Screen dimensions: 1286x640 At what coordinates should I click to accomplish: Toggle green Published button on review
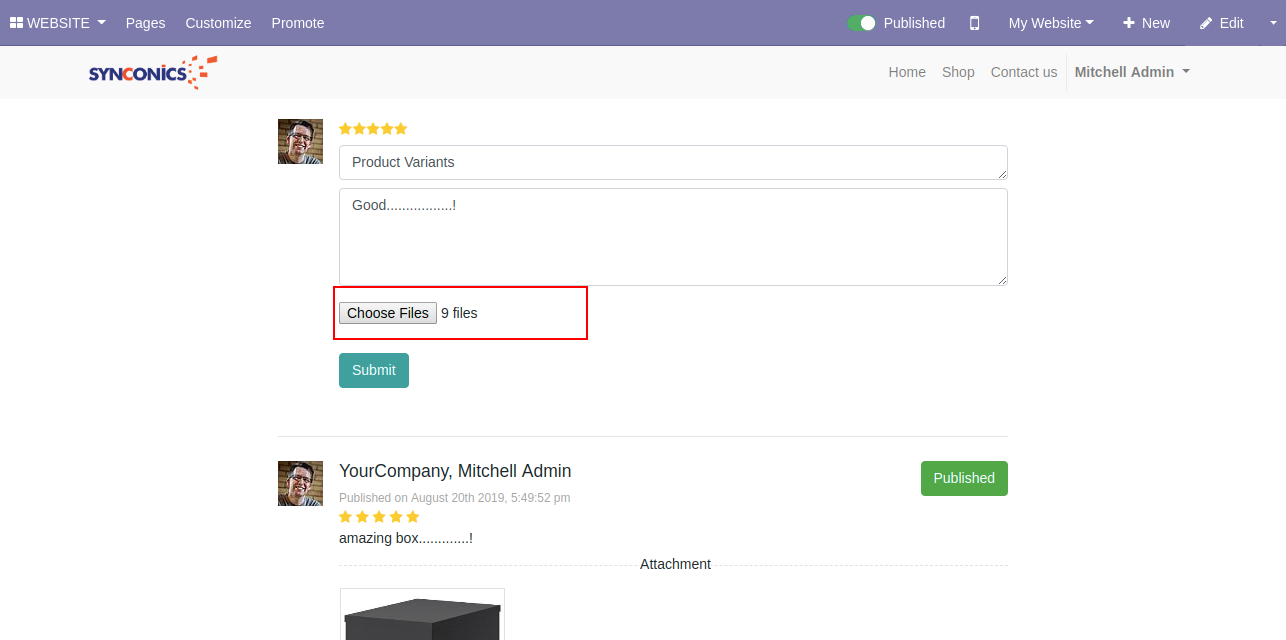click(x=963, y=478)
